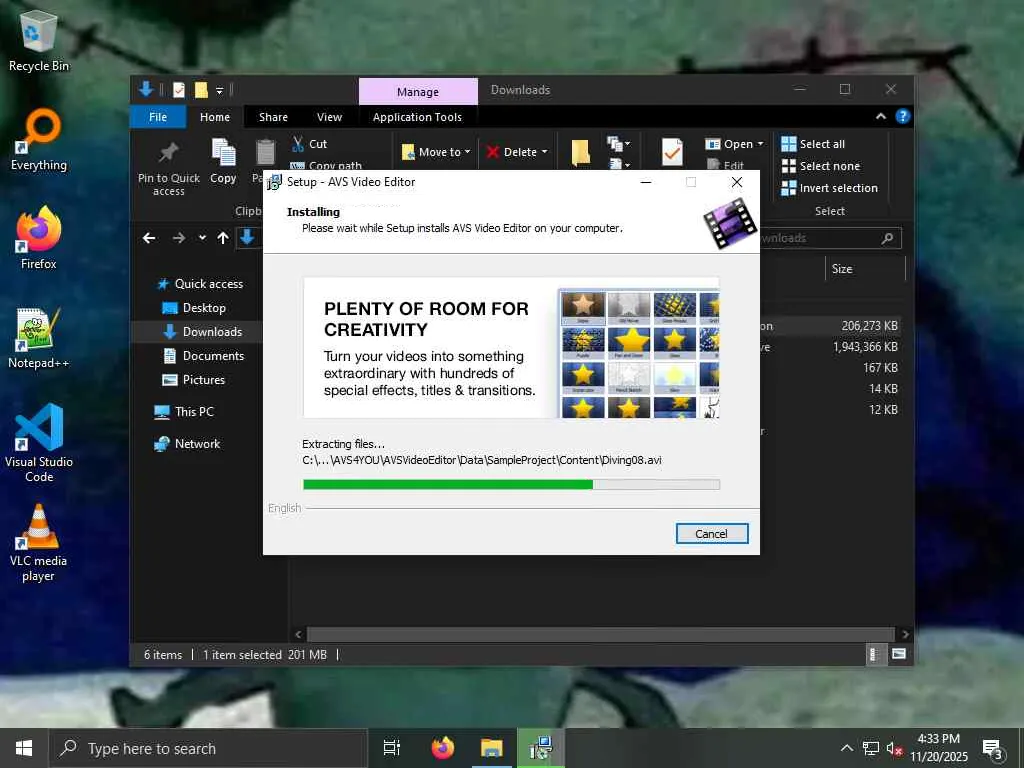Click the search magnifier in Downloads search box
Screen dimensions: 1024x768
(887, 238)
